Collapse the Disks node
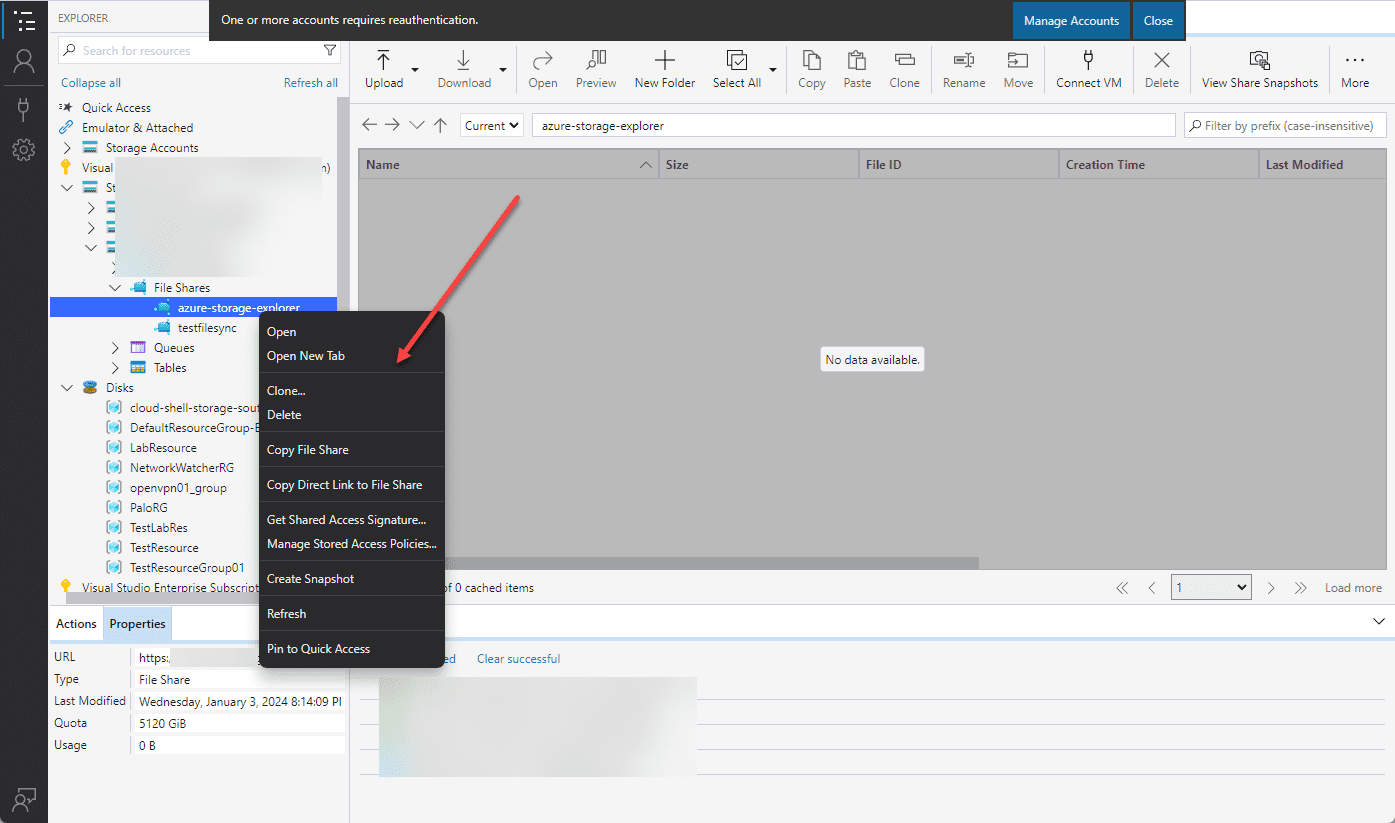This screenshot has width=1395, height=823. (67, 388)
